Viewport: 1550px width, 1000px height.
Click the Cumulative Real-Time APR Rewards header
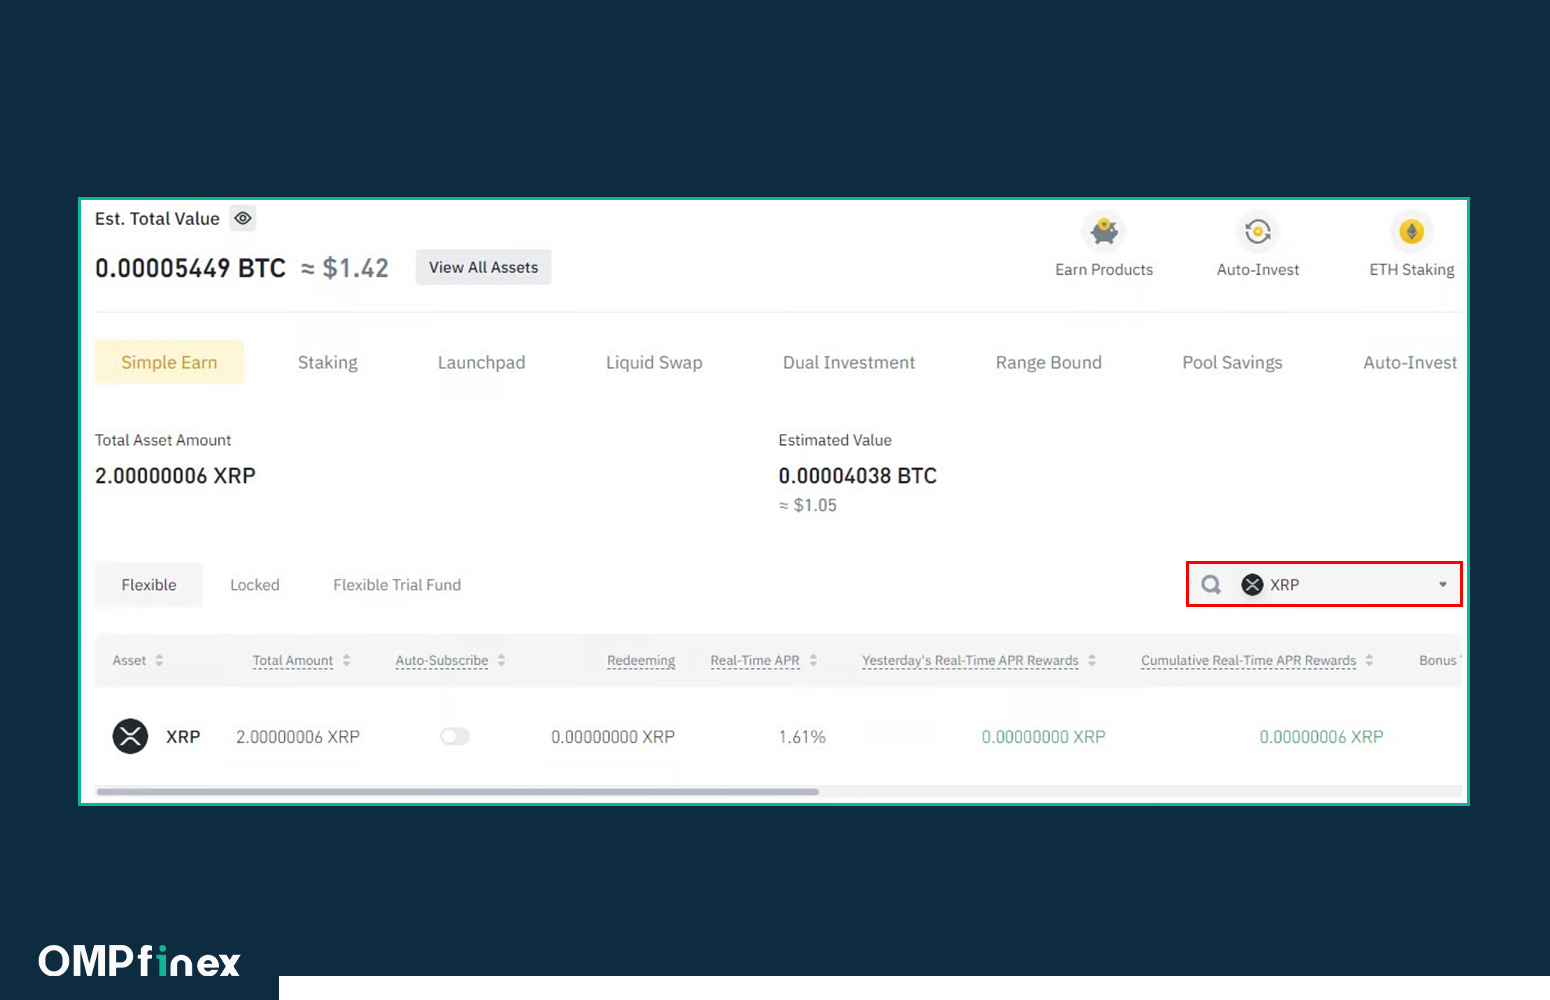[1248, 661]
